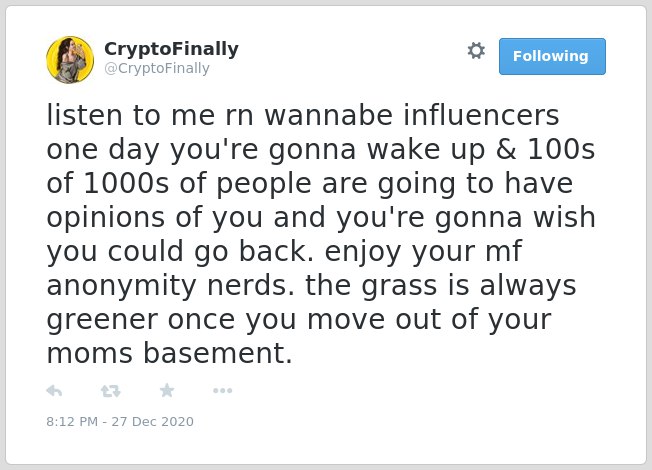Image resolution: width=652 pixels, height=470 pixels.
Task: Mark tweet as favorite using the star
Action: tap(167, 390)
